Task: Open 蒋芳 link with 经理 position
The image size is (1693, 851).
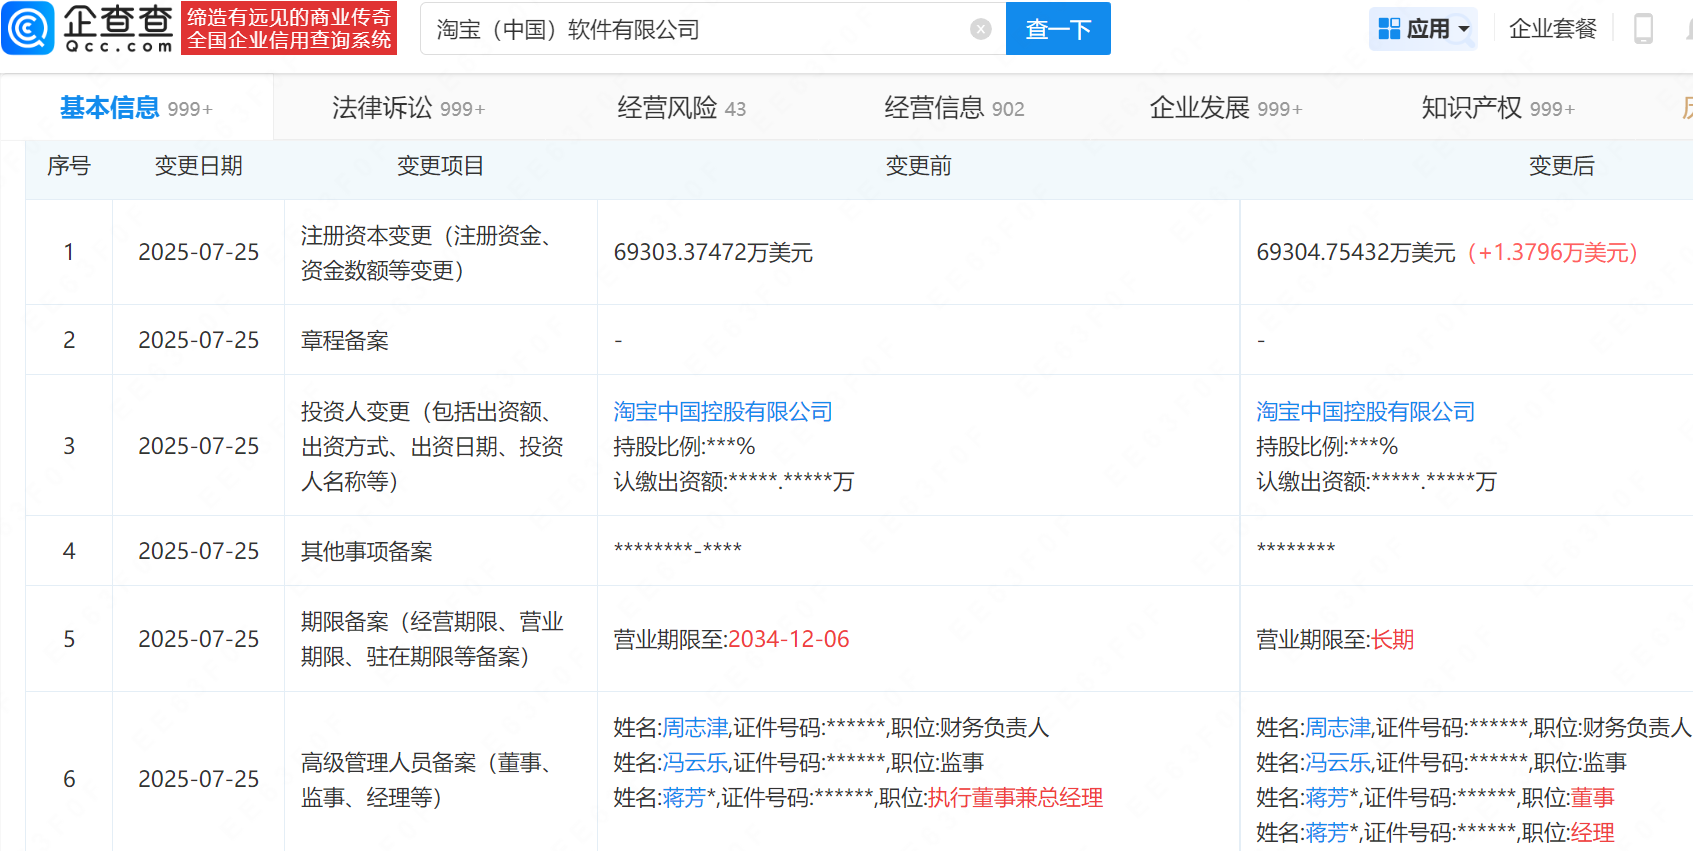Action: click(x=1327, y=833)
